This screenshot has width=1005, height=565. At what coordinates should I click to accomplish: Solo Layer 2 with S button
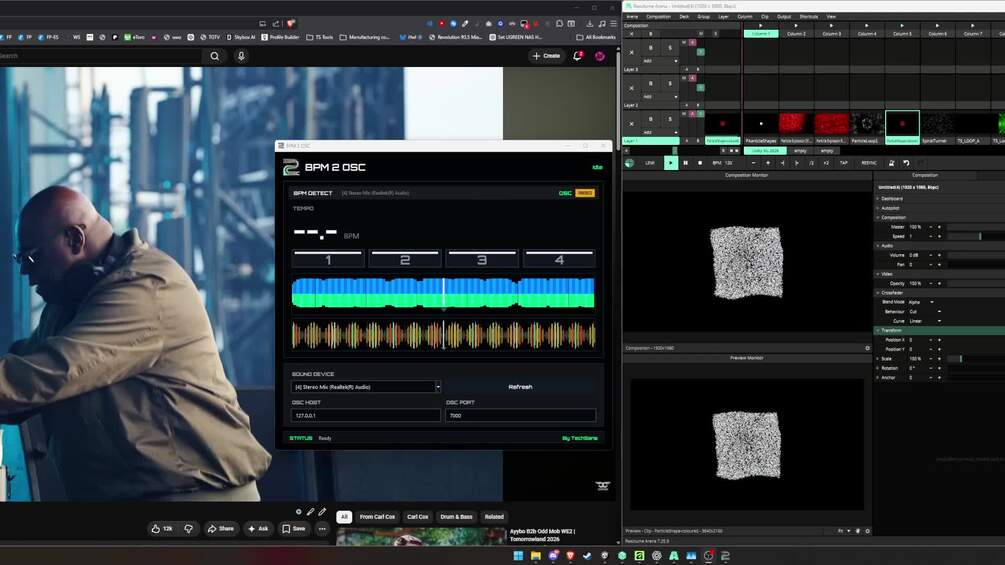click(670, 84)
